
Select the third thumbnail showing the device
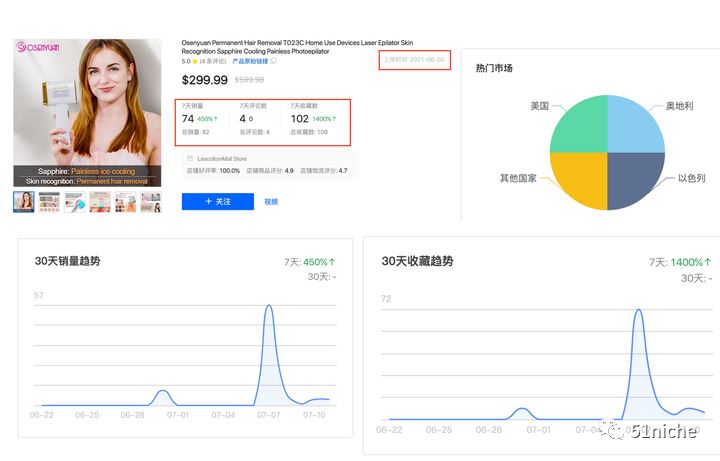(75, 202)
